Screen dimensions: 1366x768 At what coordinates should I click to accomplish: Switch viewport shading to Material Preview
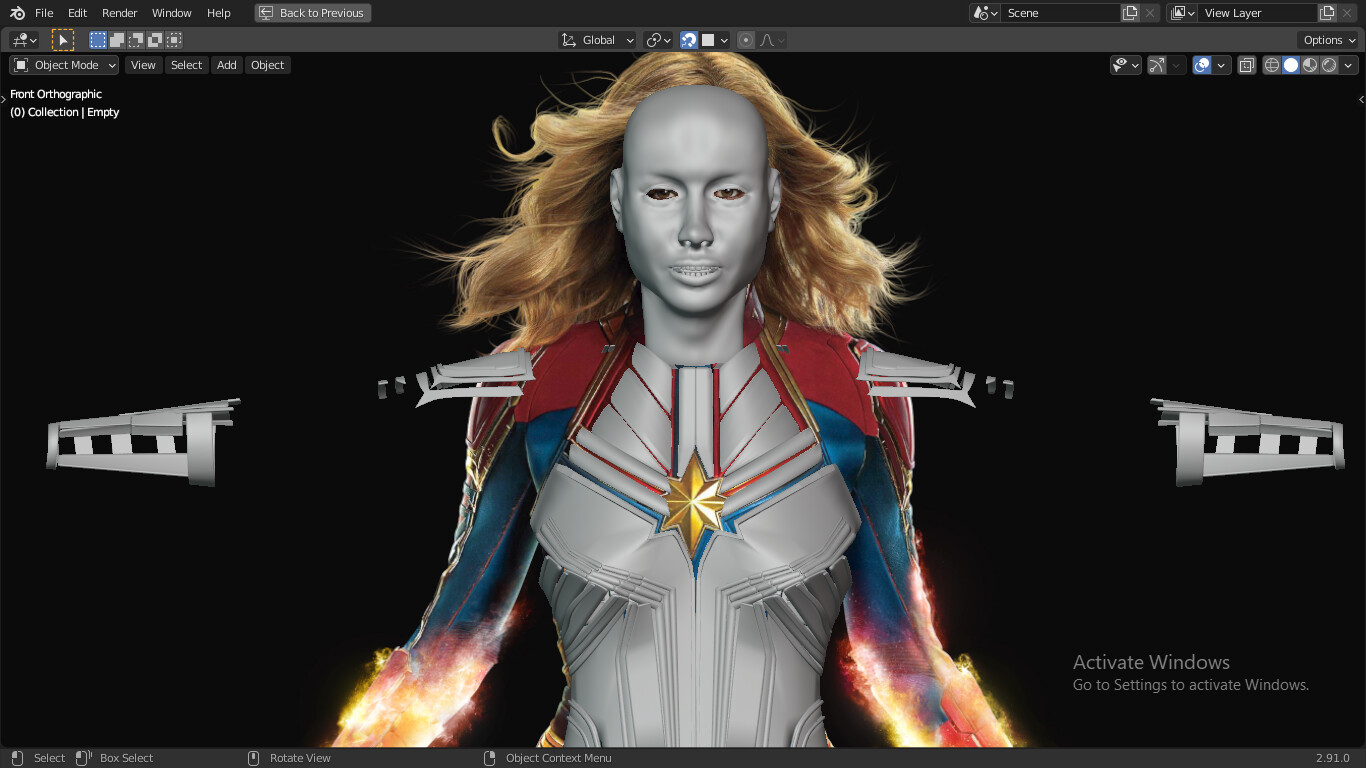pyautogui.click(x=1308, y=64)
